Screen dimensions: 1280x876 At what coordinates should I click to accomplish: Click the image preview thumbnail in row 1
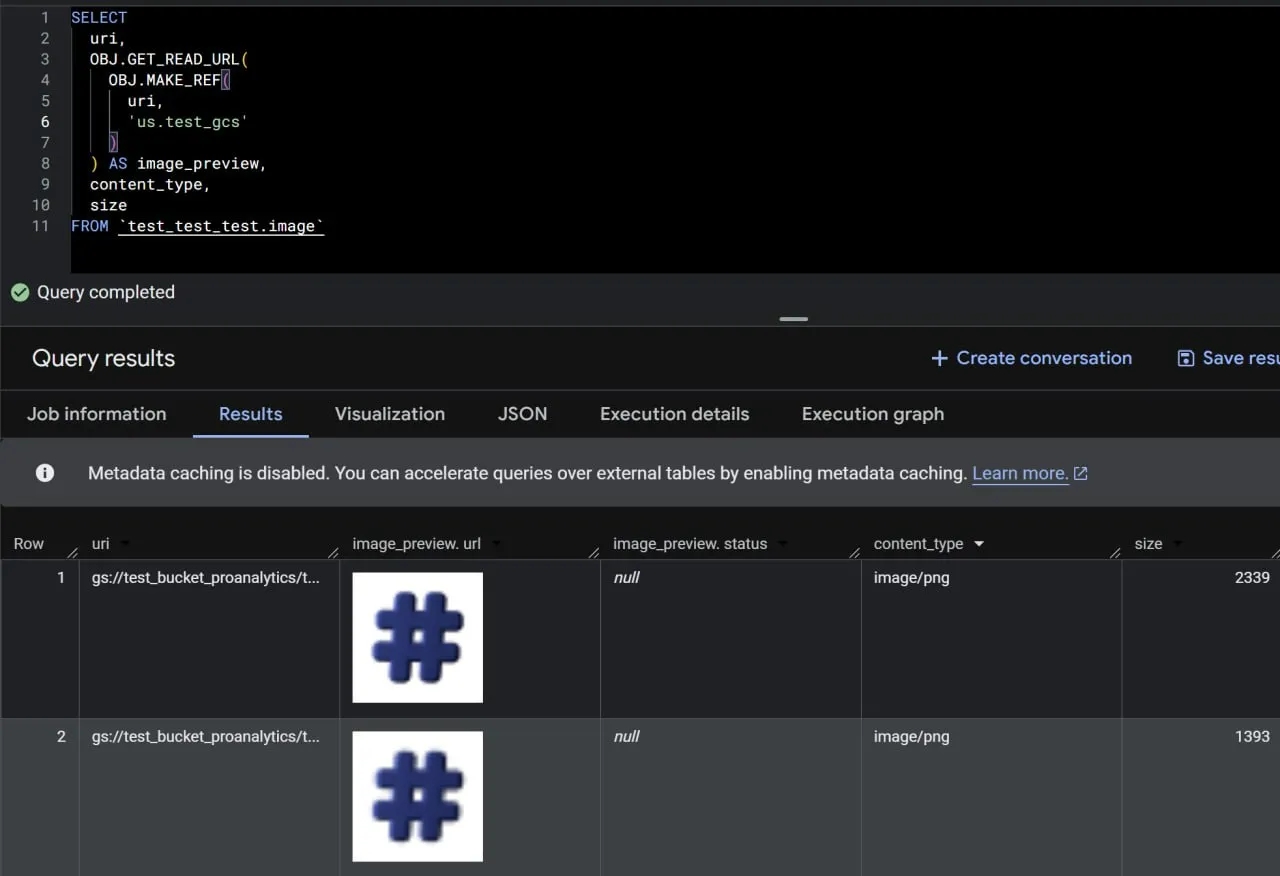coord(417,637)
